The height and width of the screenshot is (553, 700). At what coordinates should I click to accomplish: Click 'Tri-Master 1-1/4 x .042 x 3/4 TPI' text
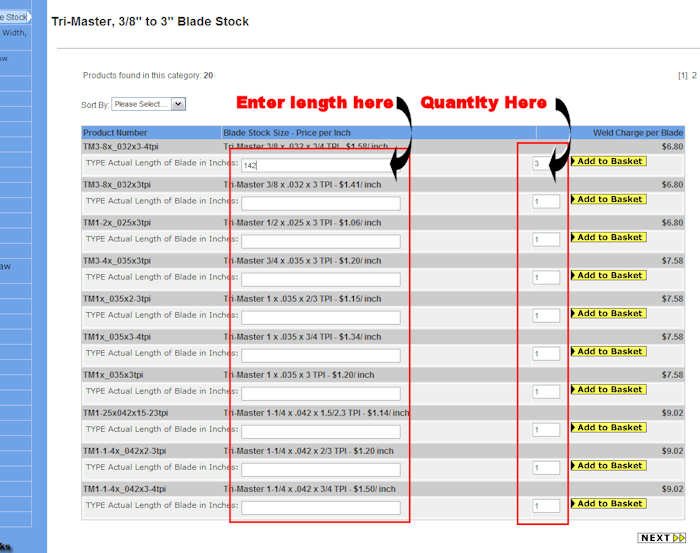click(x=285, y=489)
